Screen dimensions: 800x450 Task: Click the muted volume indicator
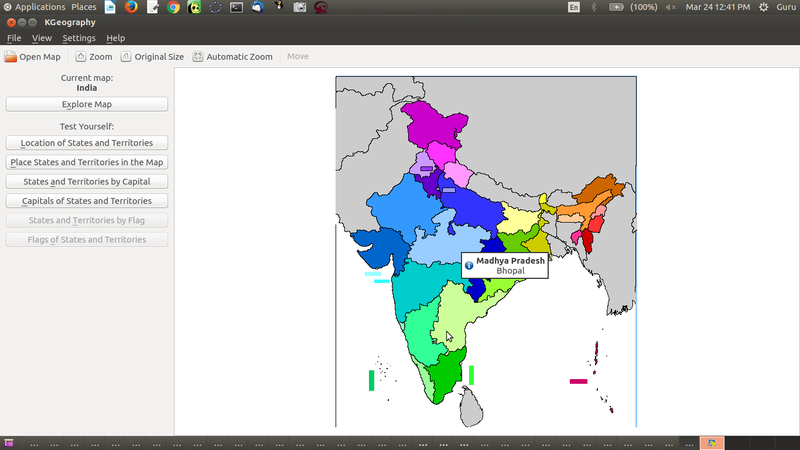[670, 7]
